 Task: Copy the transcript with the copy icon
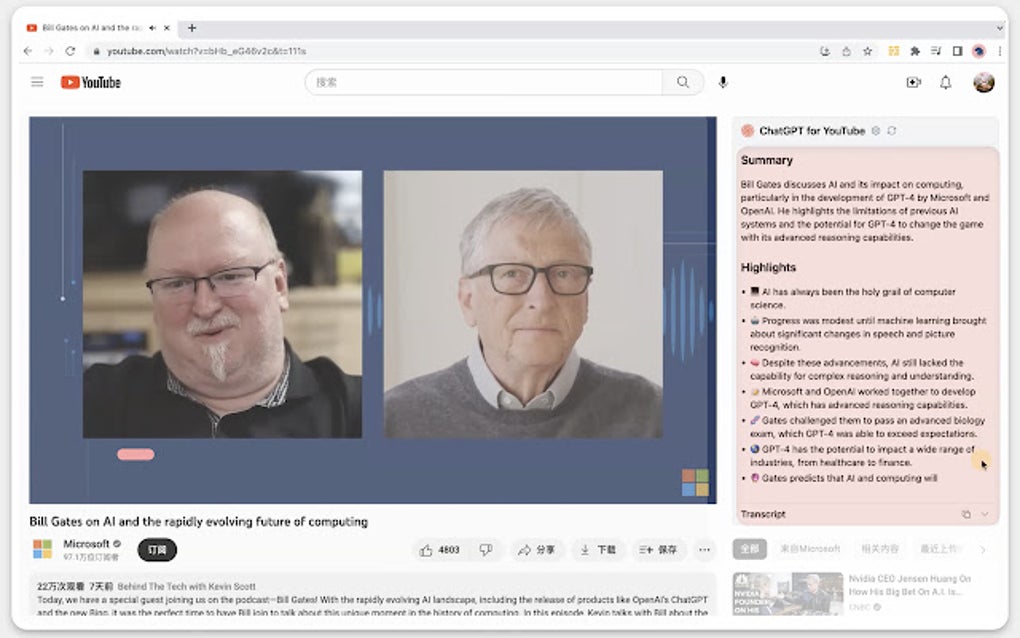[x=966, y=514]
